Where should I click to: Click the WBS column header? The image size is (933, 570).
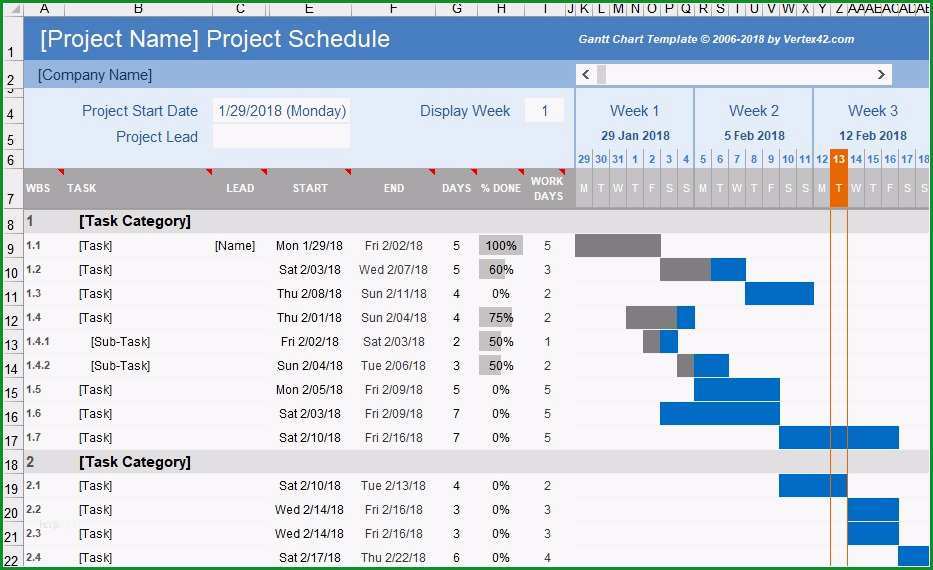click(x=38, y=188)
